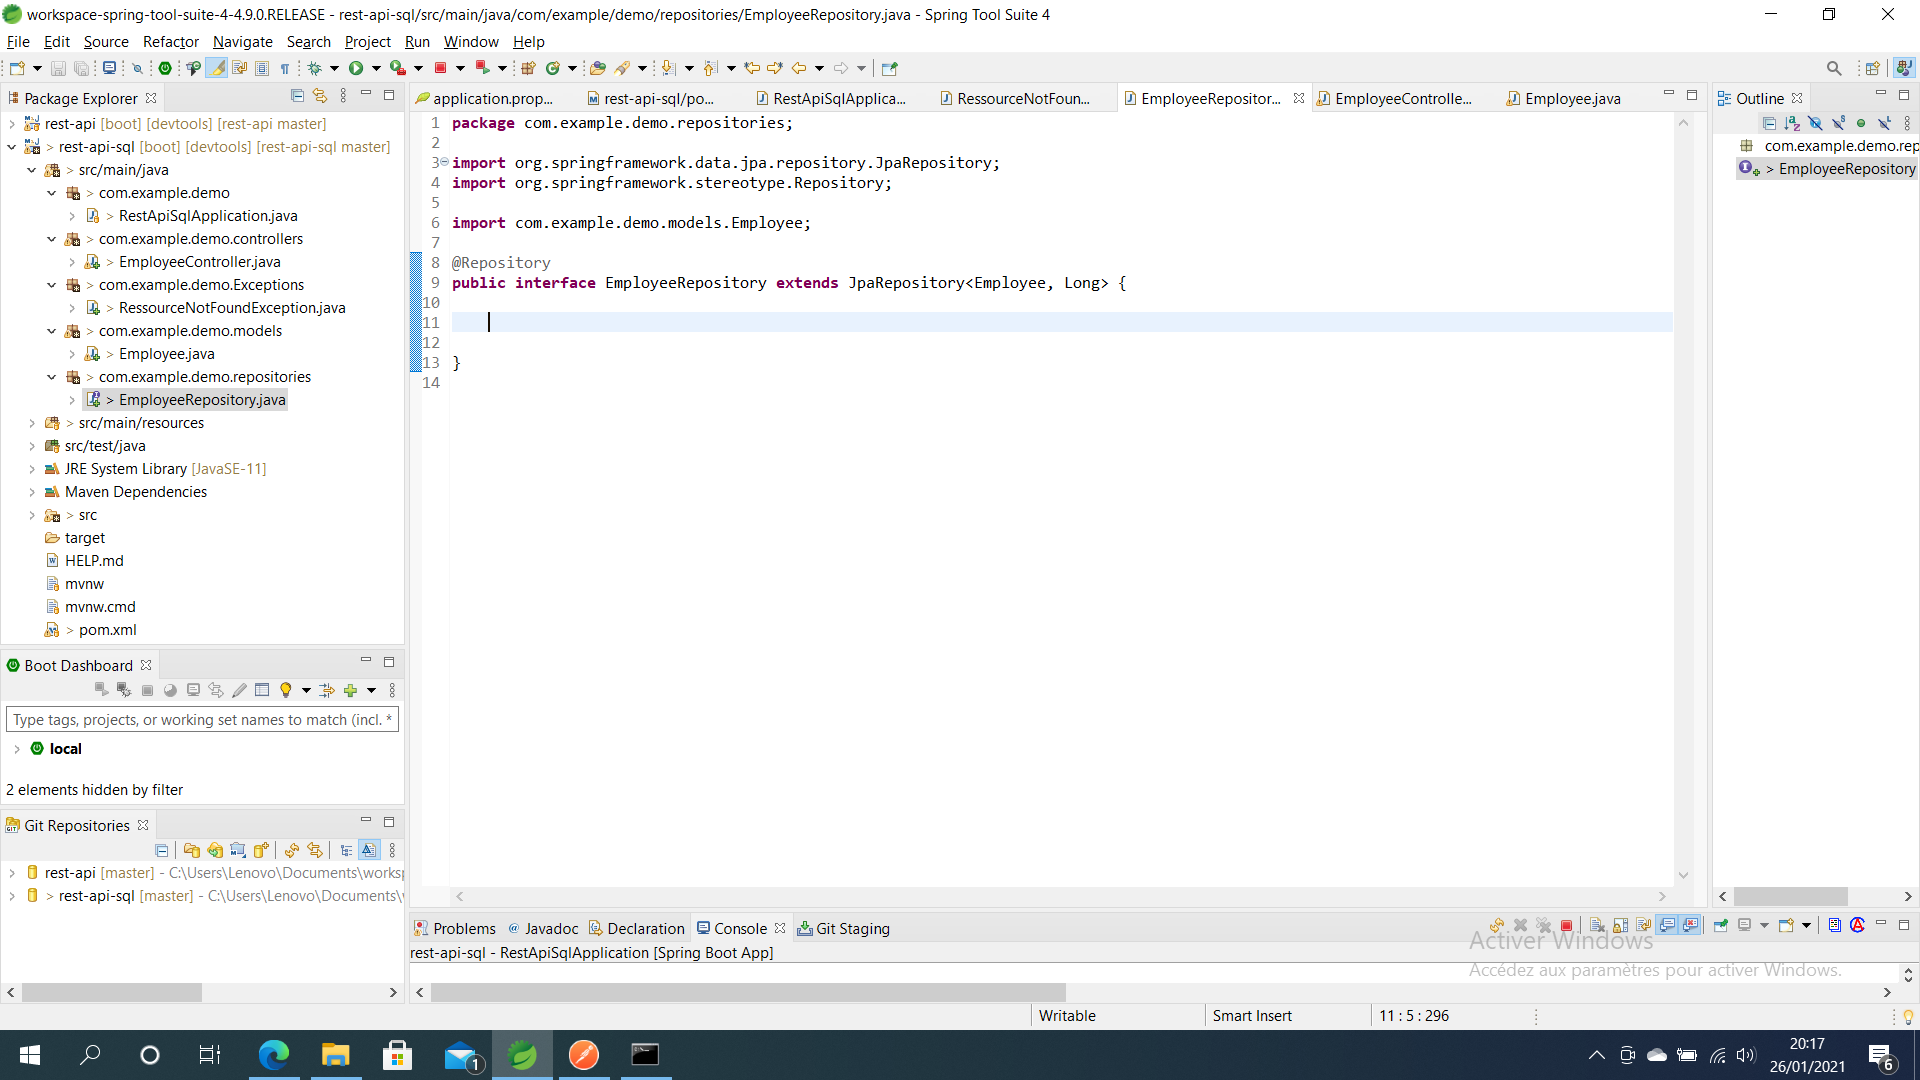Collapse all in Package Explorer toolbar

coord(297,96)
